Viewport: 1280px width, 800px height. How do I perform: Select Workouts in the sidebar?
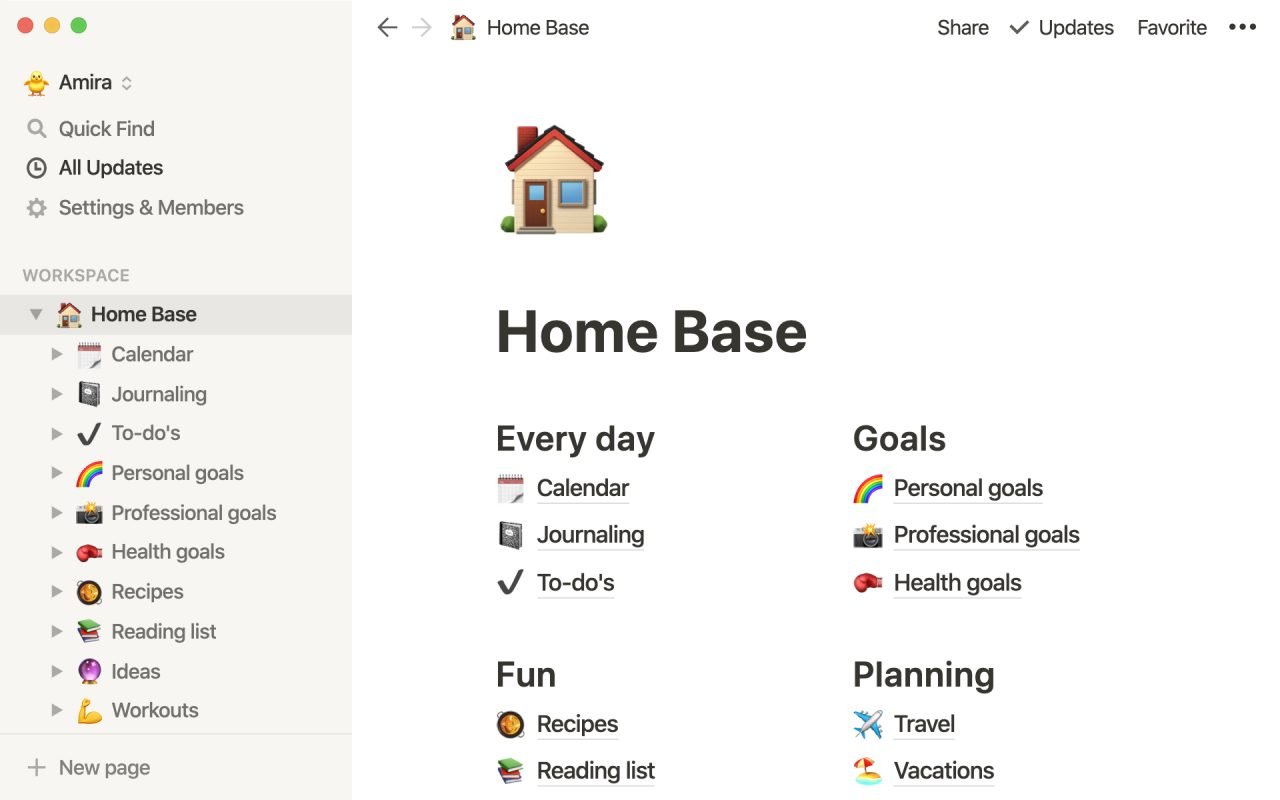tap(155, 711)
